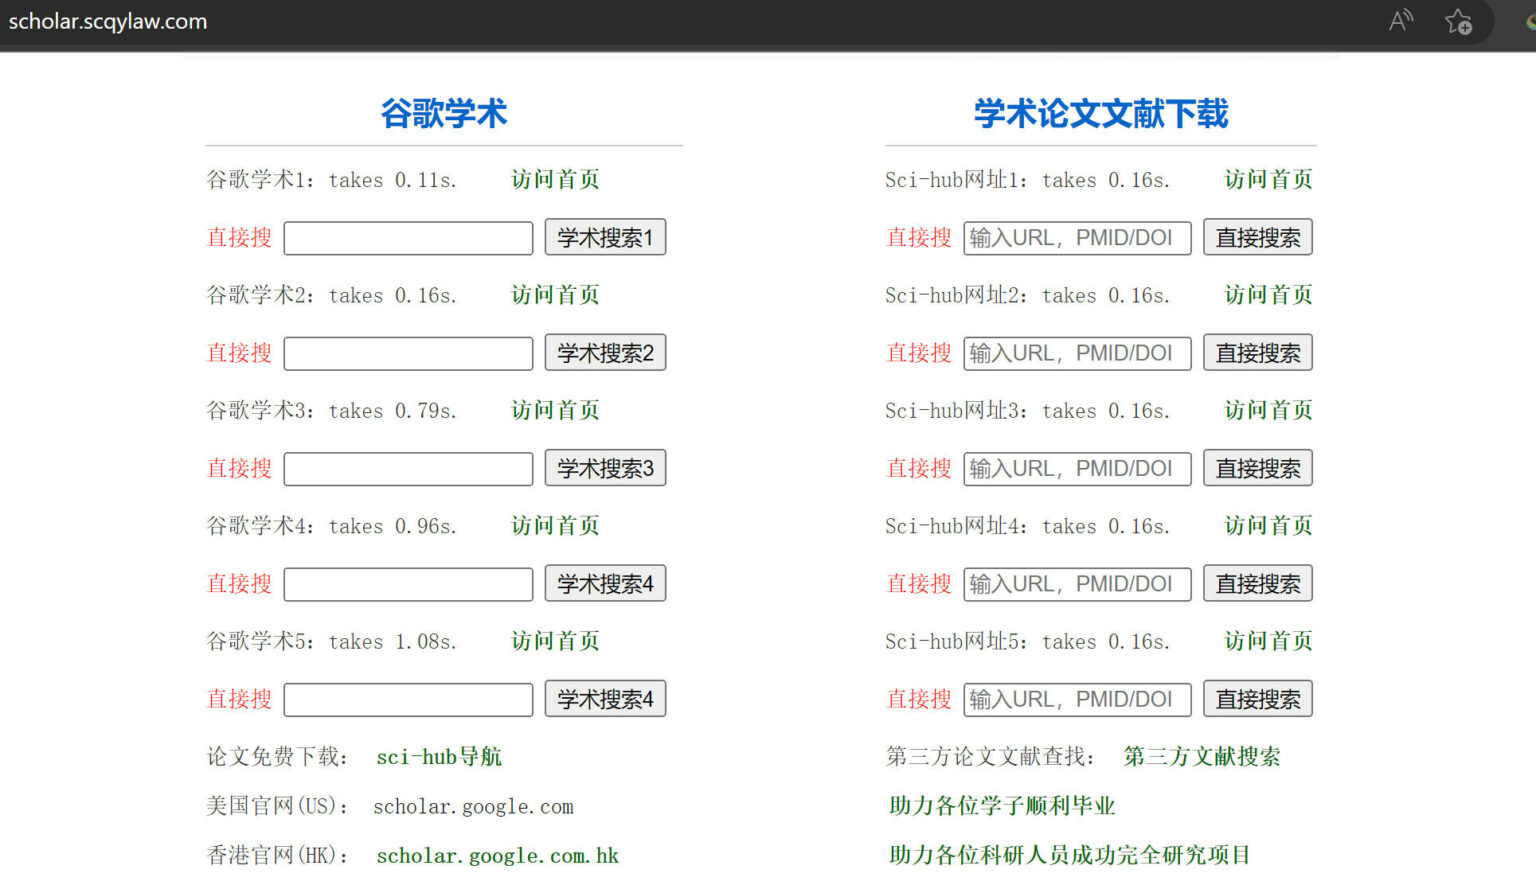The width and height of the screenshot is (1536, 889).
Task: Click the sci-hub导航 link
Action: point(438,757)
